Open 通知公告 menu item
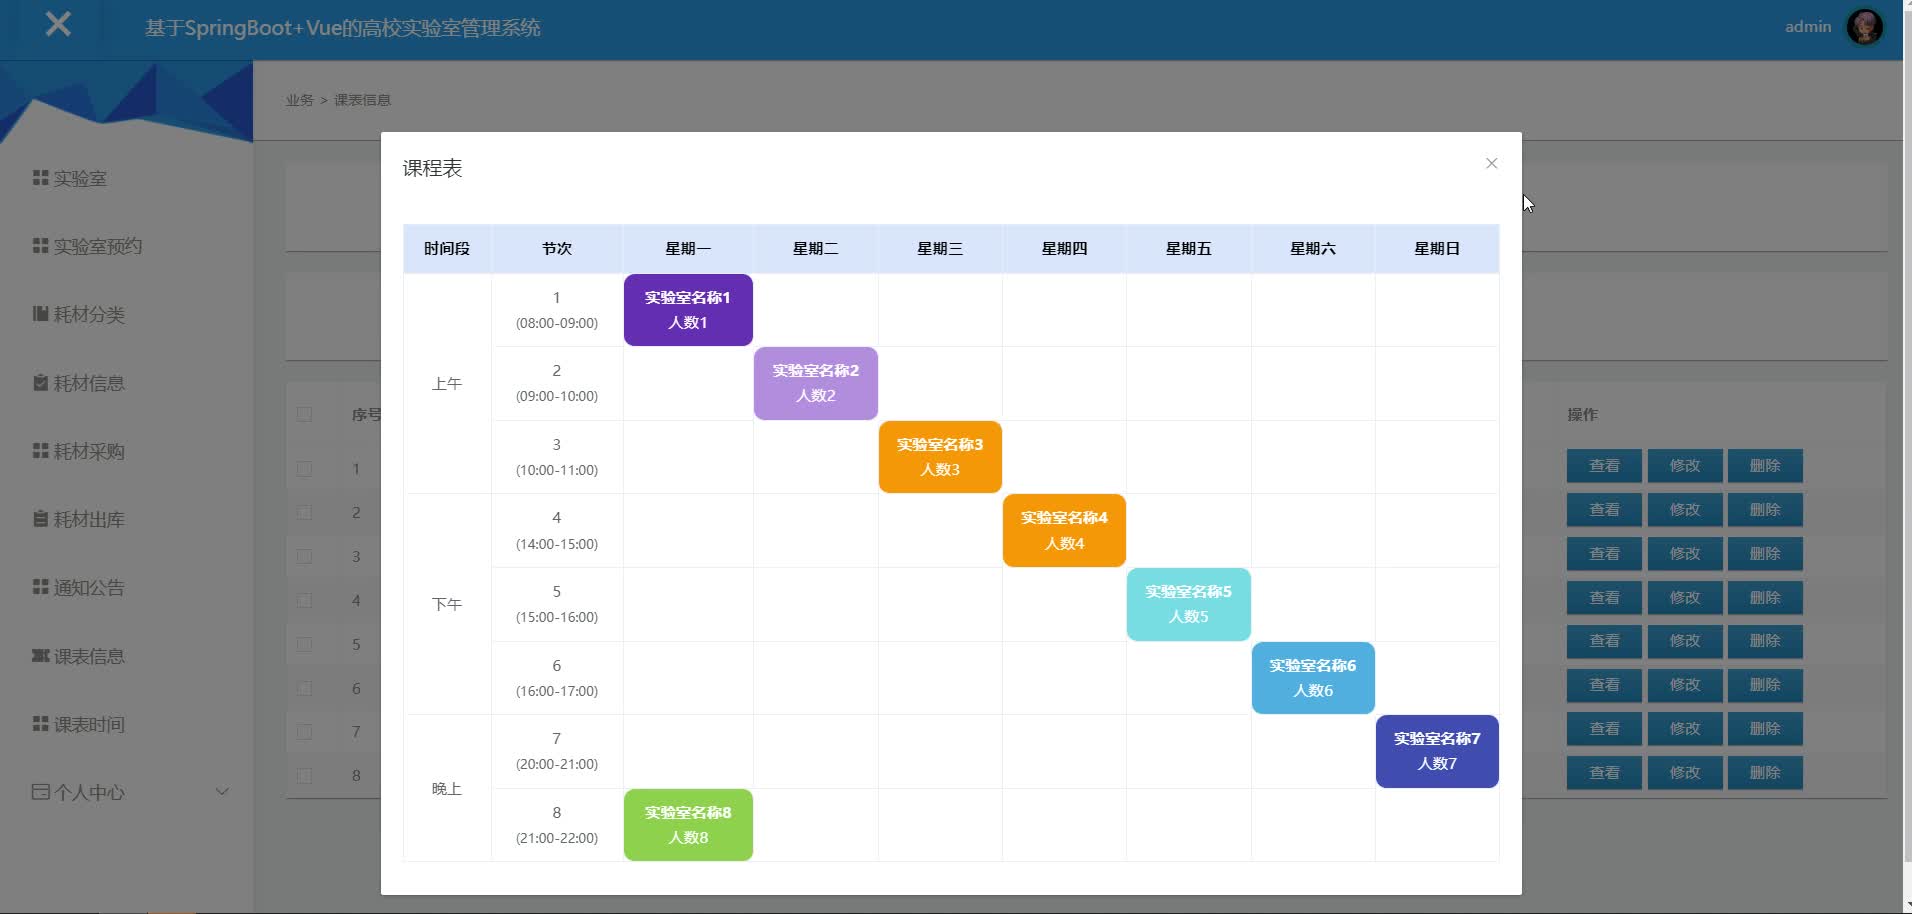The width and height of the screenshot is (1912, 914). [88, 588]
